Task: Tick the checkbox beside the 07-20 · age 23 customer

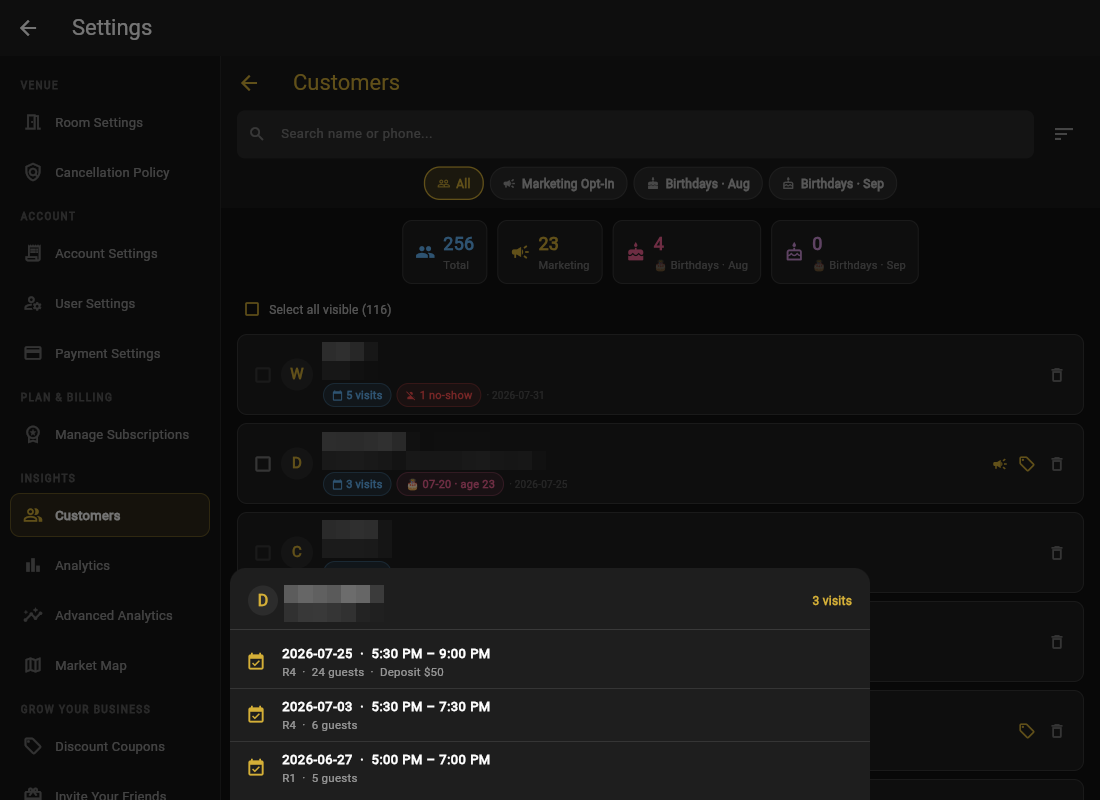Action: pos(263,464)
